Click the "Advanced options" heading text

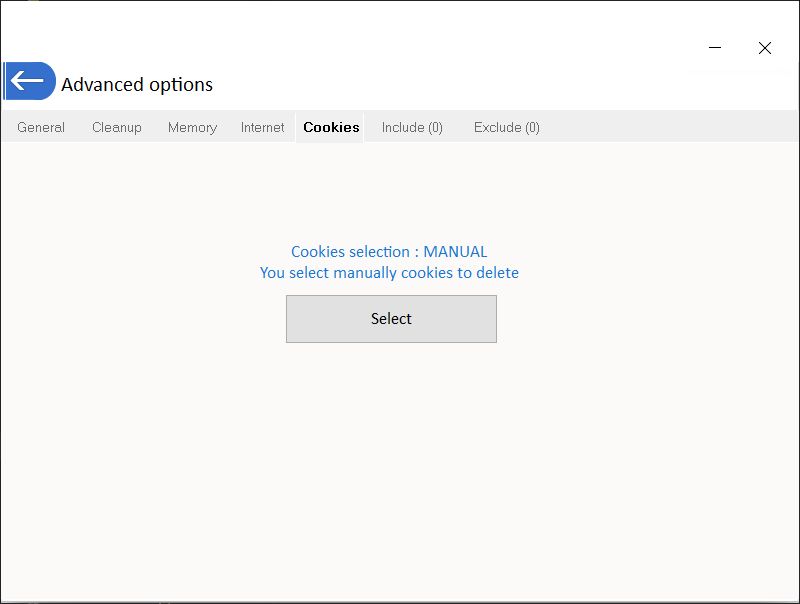pyautogui.click(x=137, y=85)
